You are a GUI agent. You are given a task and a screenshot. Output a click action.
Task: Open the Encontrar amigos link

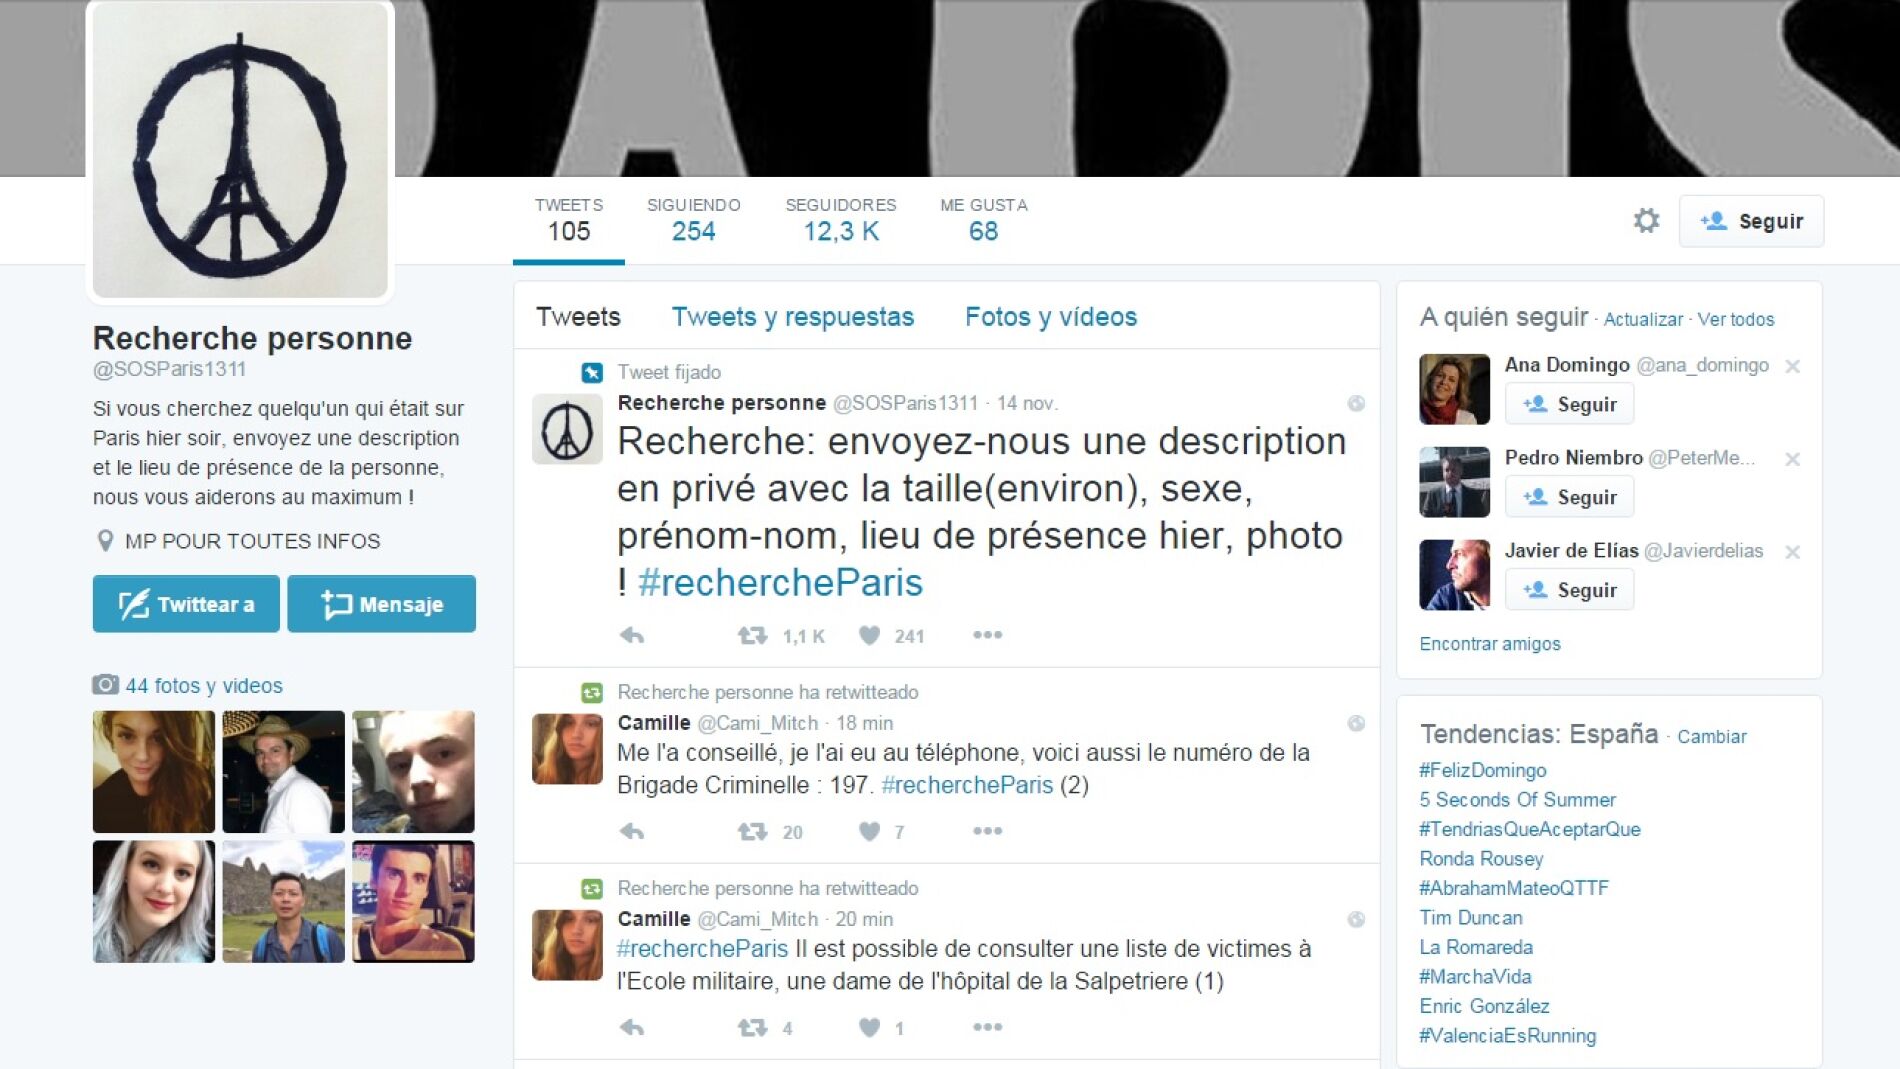pyautogui.click(x=1490, y=644)
